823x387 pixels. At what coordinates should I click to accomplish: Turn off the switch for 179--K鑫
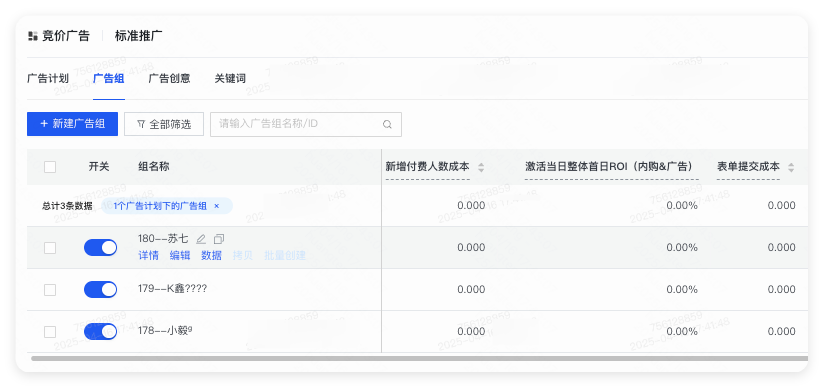100,289
